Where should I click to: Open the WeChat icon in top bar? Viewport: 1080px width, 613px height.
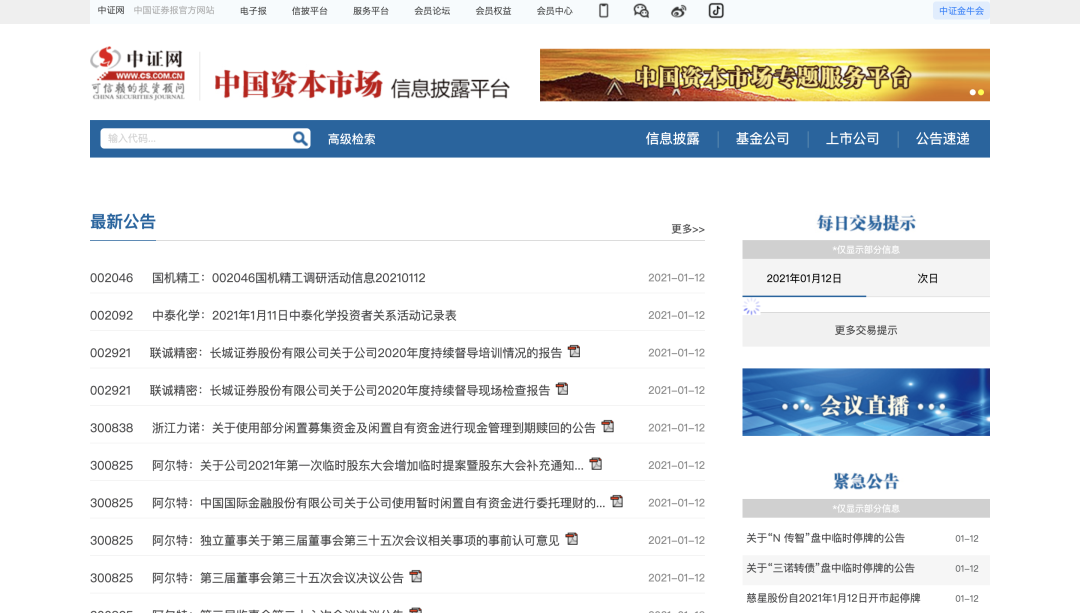coord(641,10)
